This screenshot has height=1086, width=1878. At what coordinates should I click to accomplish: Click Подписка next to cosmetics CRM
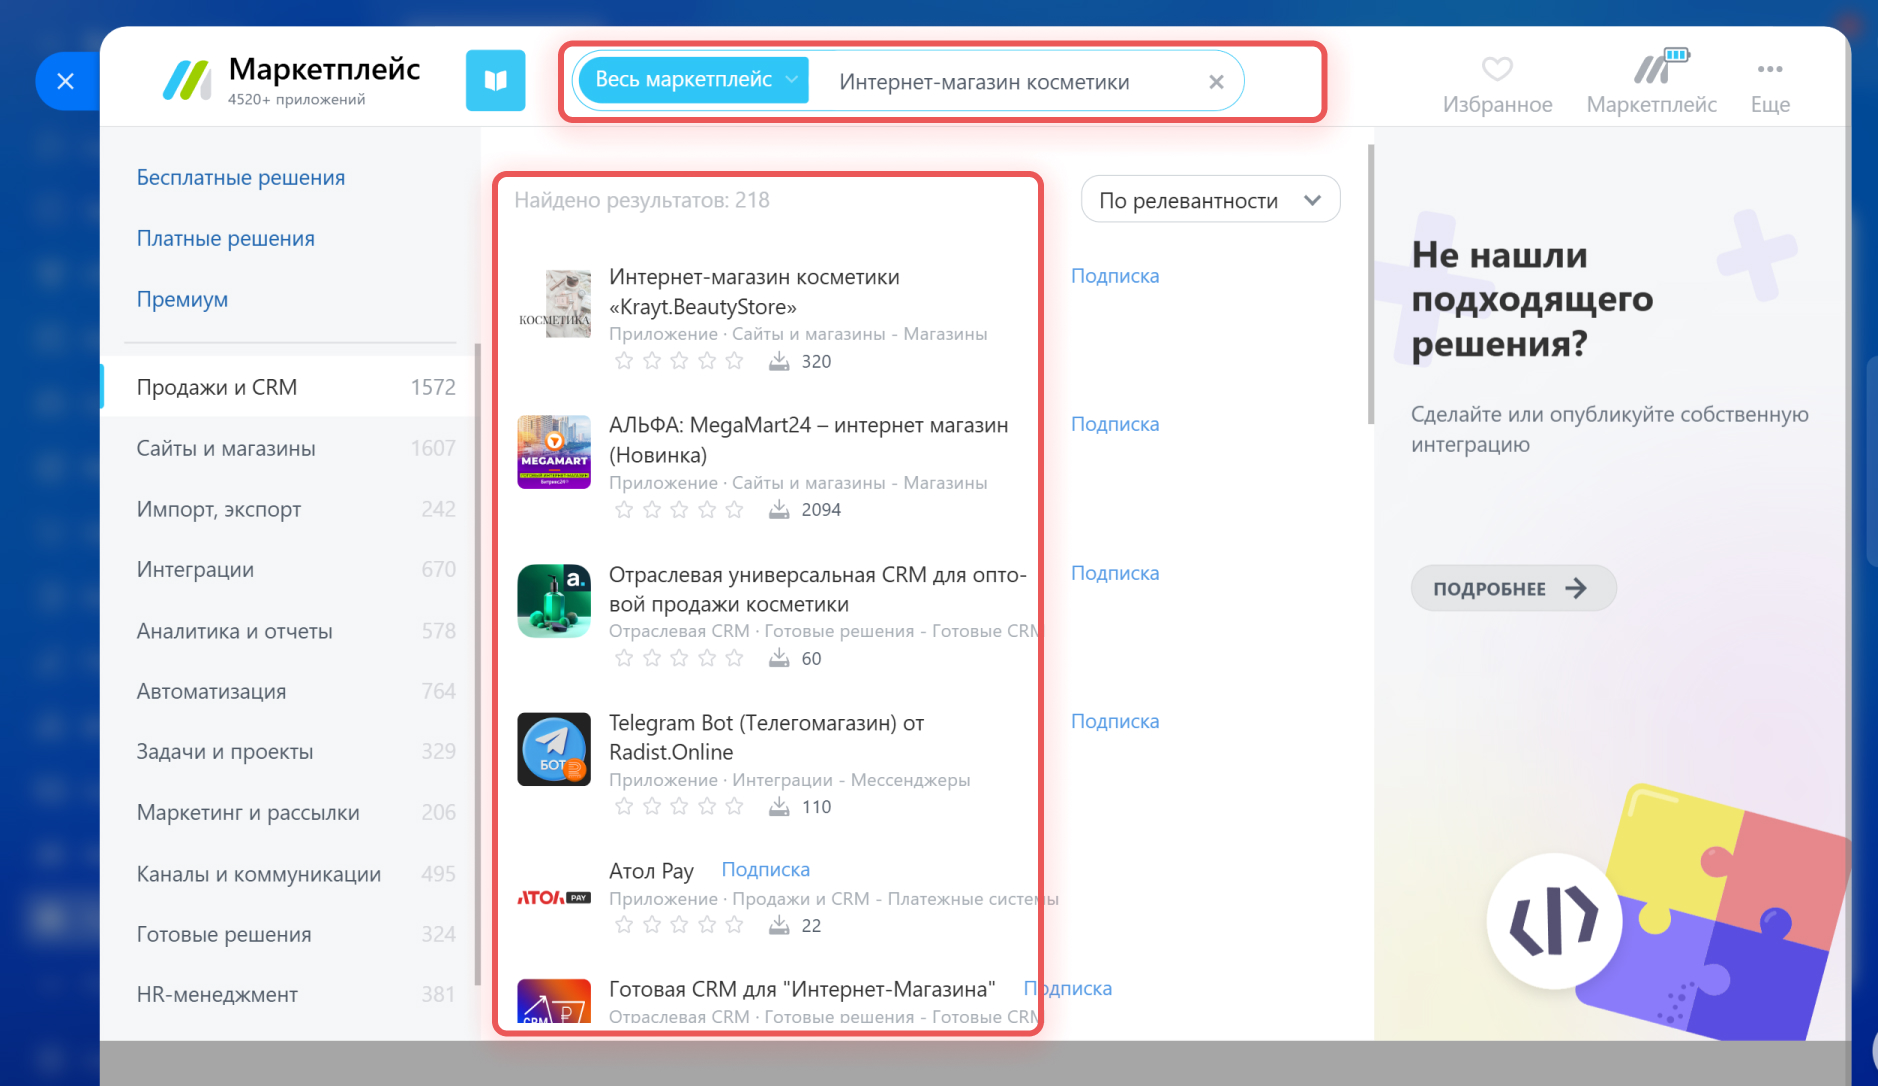point(1115,573)
